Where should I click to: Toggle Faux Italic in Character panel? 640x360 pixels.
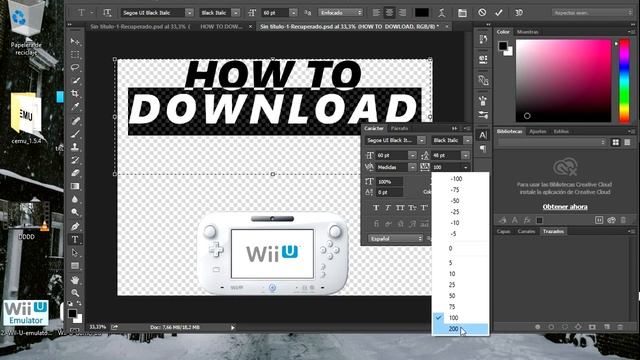pyautogui.click(x=388, y=208)
